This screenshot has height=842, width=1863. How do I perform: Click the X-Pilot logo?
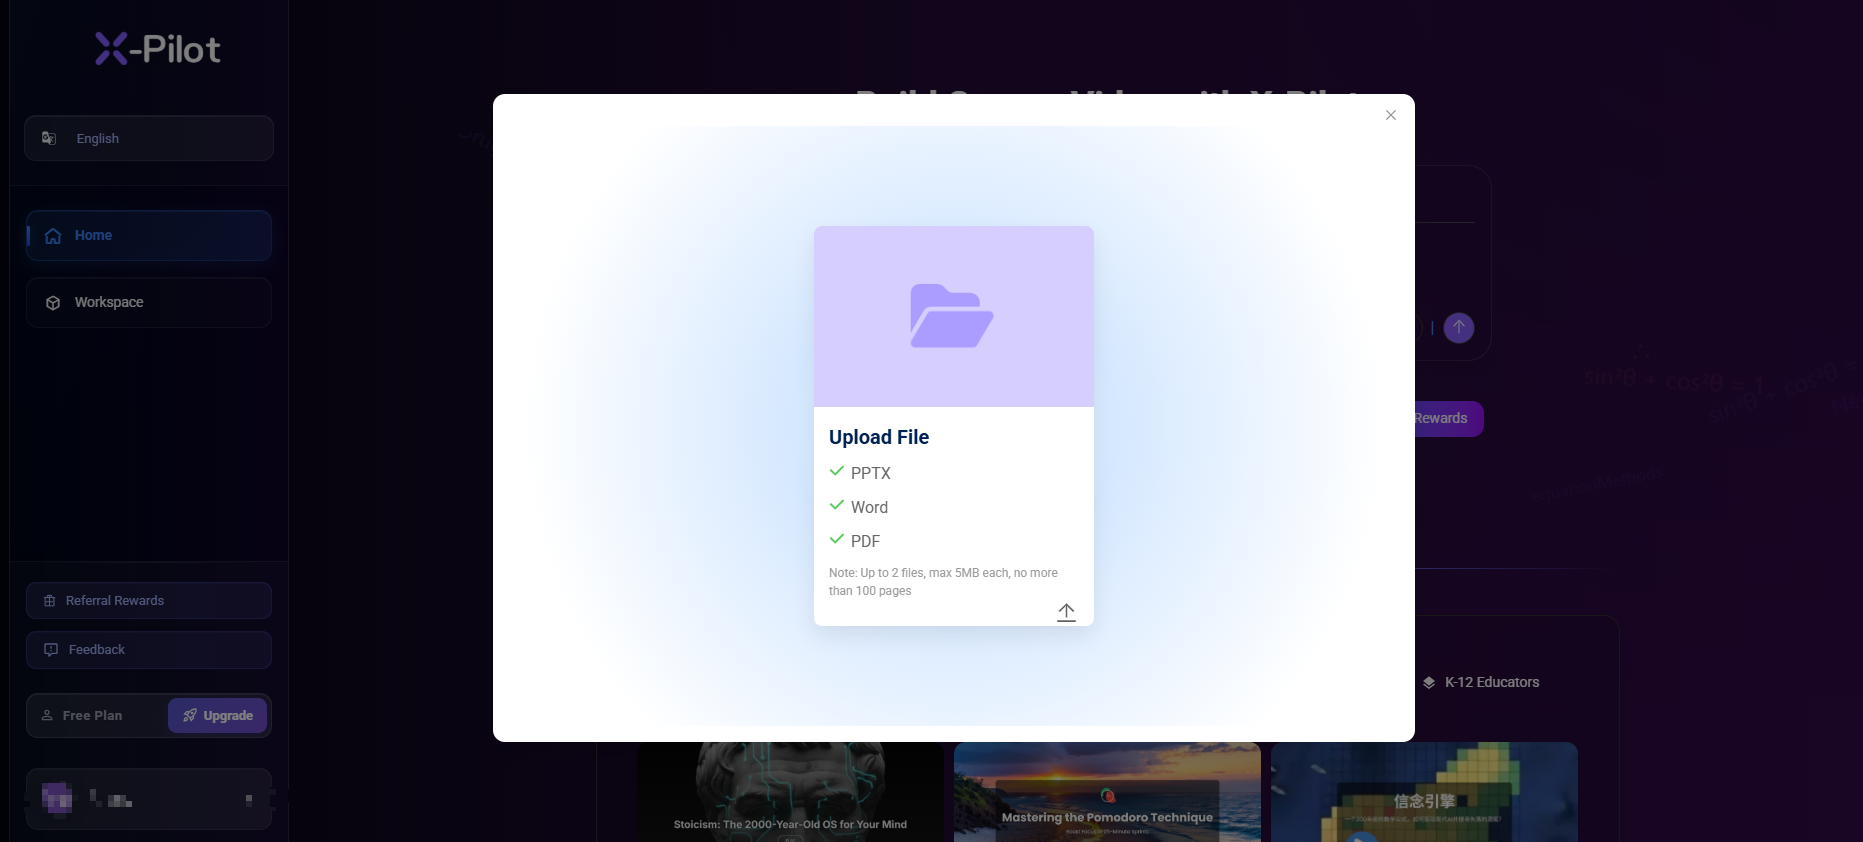pos(157,49)
